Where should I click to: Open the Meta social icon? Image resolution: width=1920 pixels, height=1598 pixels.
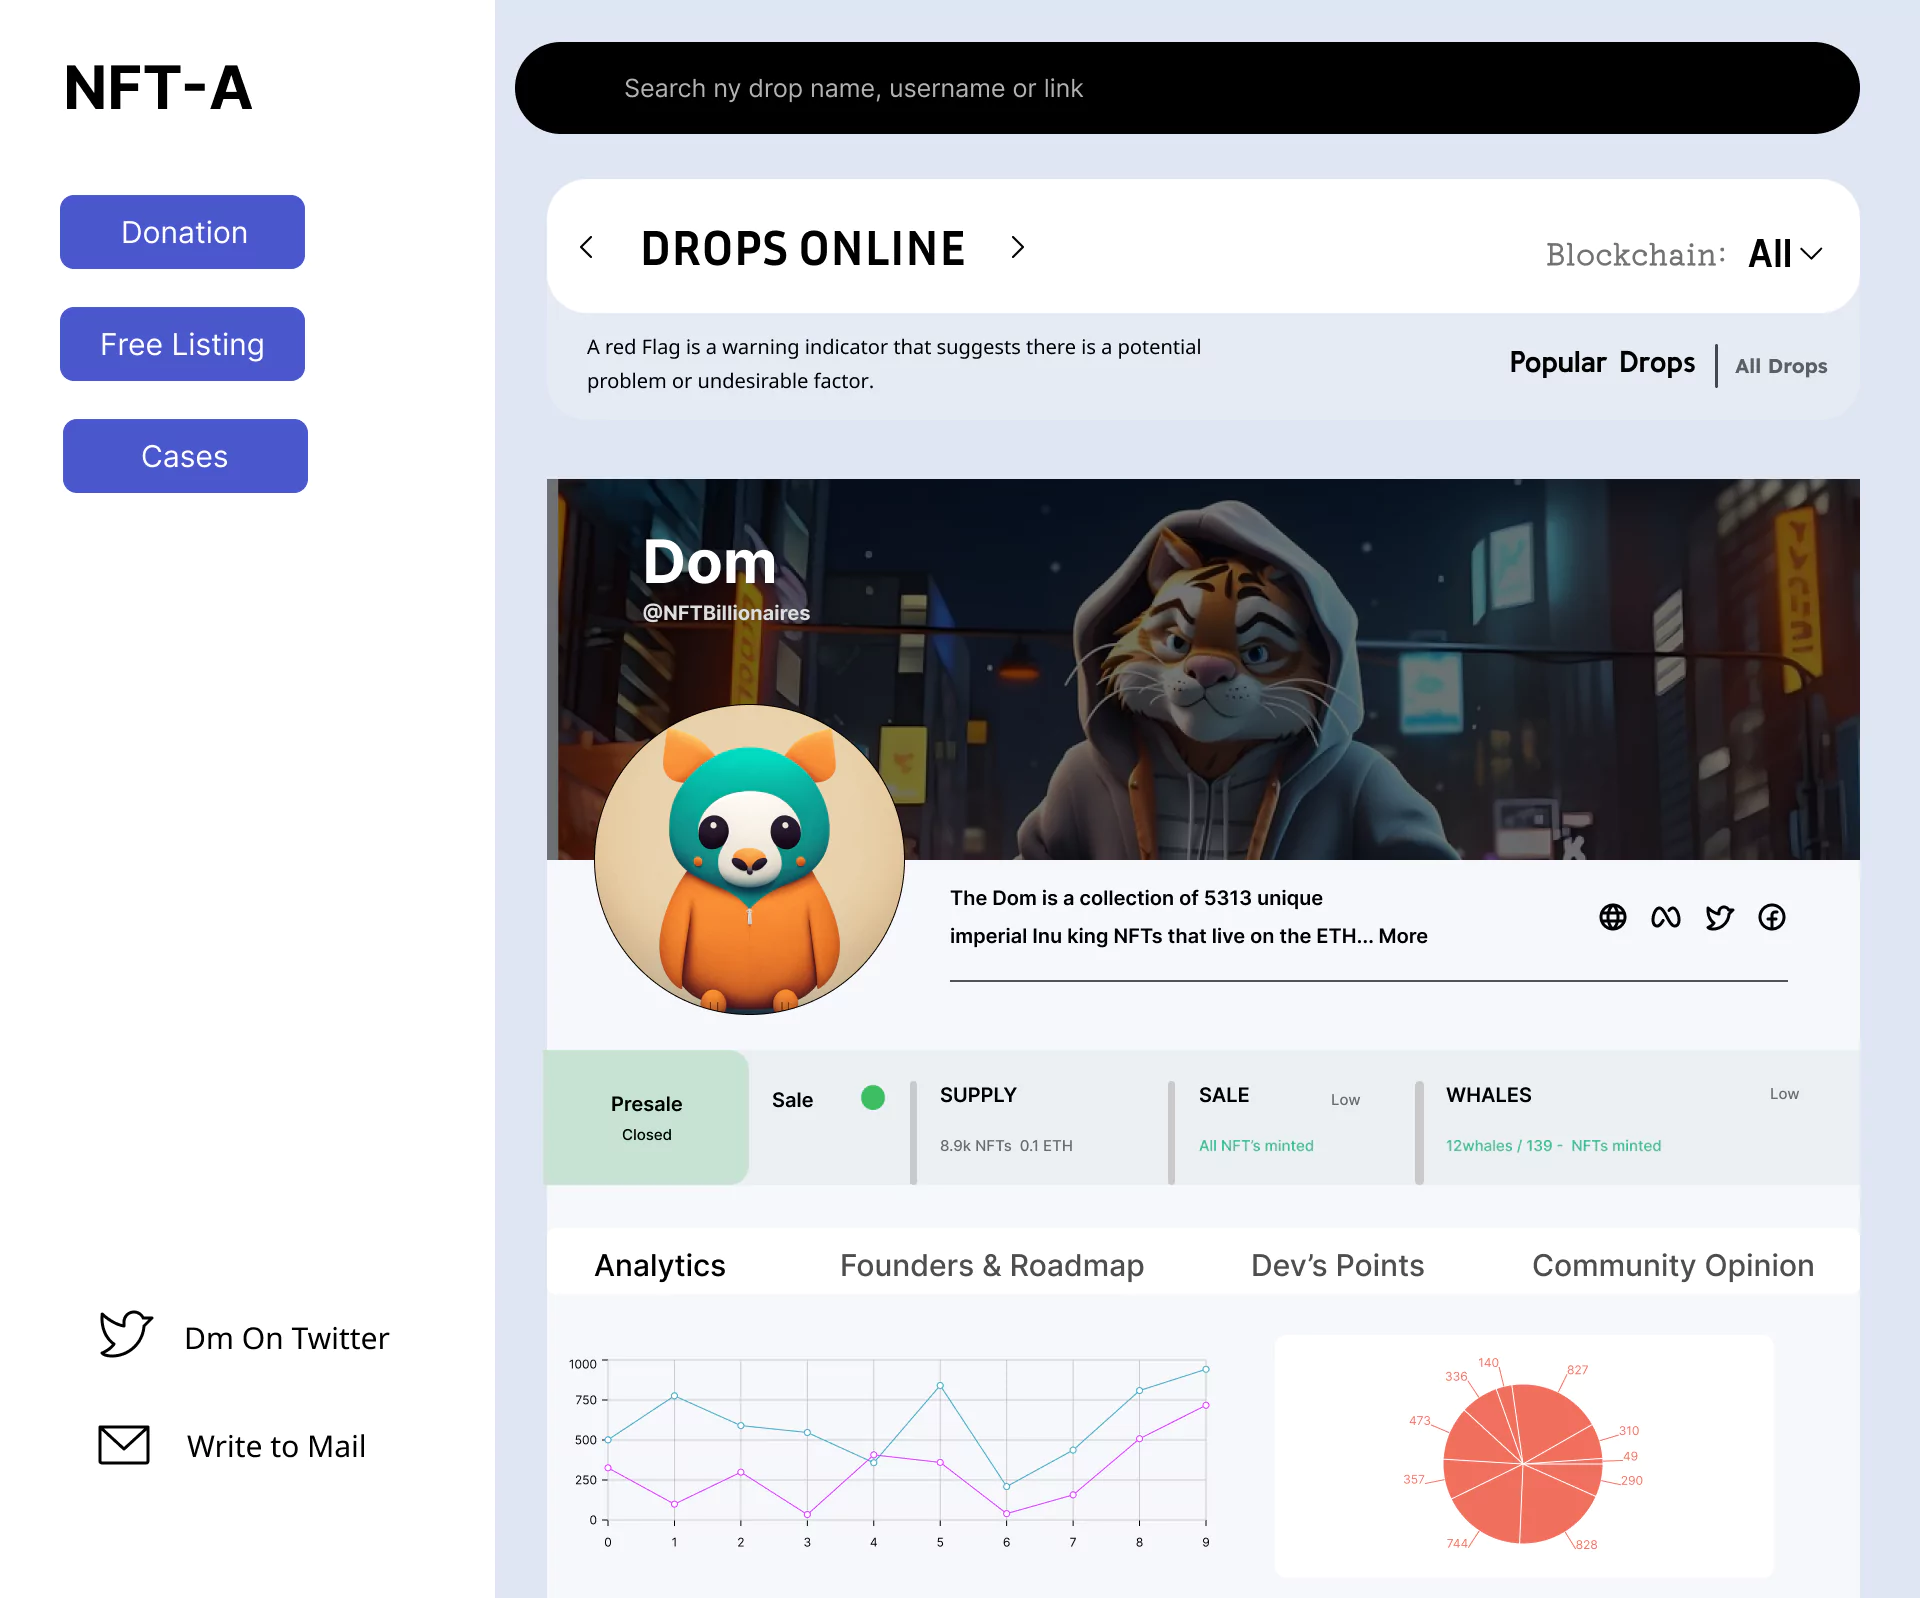[x=1666, y=917]
